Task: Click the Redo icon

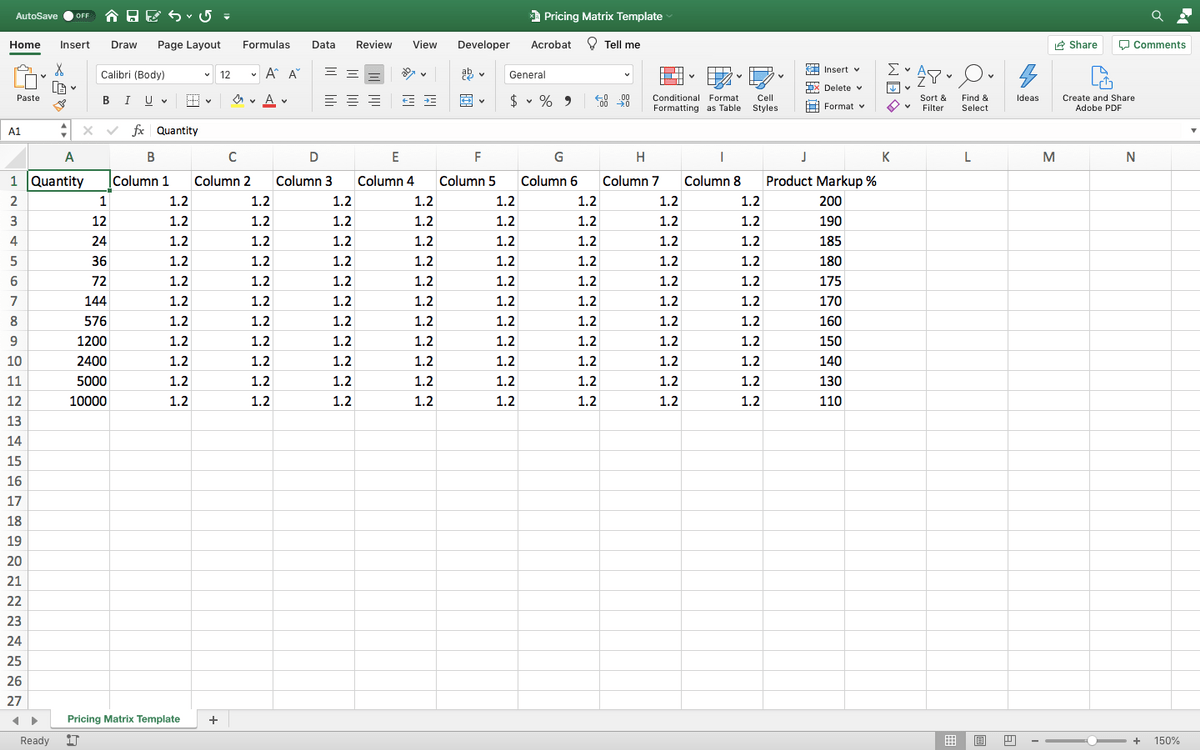Action: [x=206, y=16]
